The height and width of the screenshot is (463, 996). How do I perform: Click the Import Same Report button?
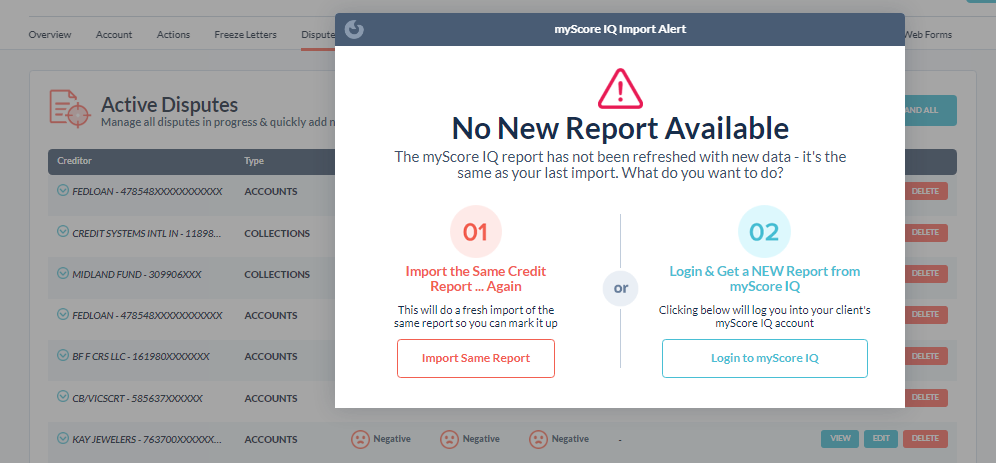pos(476,358)
